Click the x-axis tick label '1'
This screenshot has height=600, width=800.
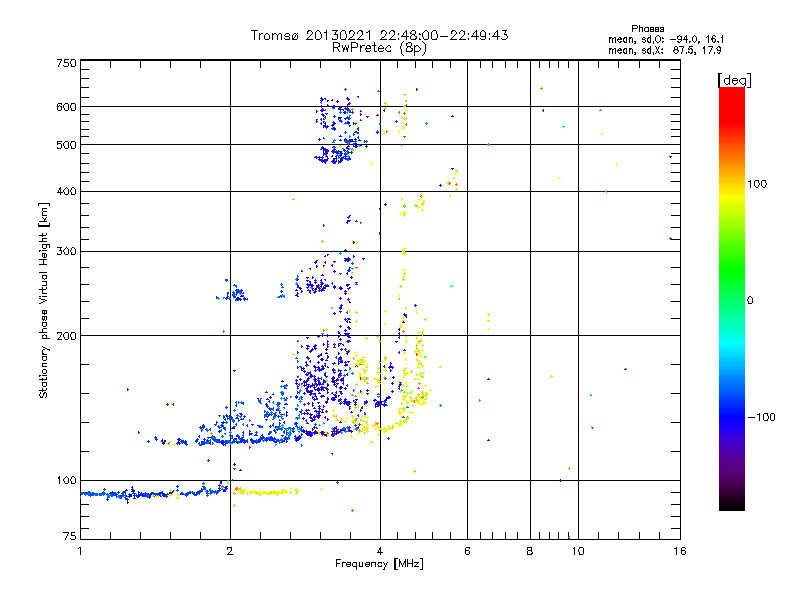coord(80,551)
